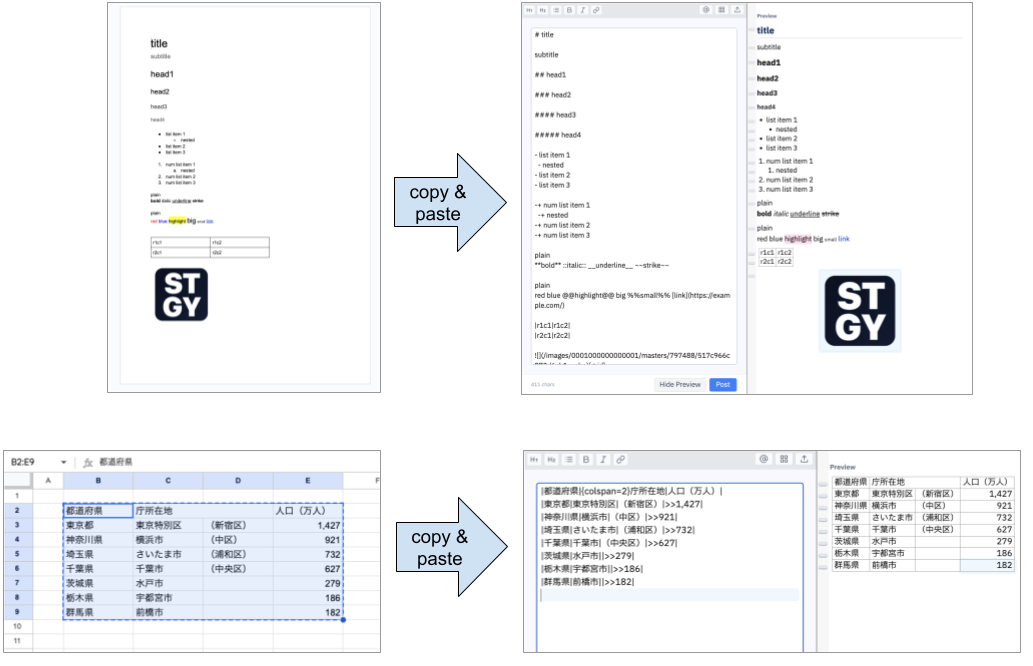The width and height of the screenshot is (1033, 666).
Task: Open the B2:E9 name box dropdown arrow
Action: point(64,462)
